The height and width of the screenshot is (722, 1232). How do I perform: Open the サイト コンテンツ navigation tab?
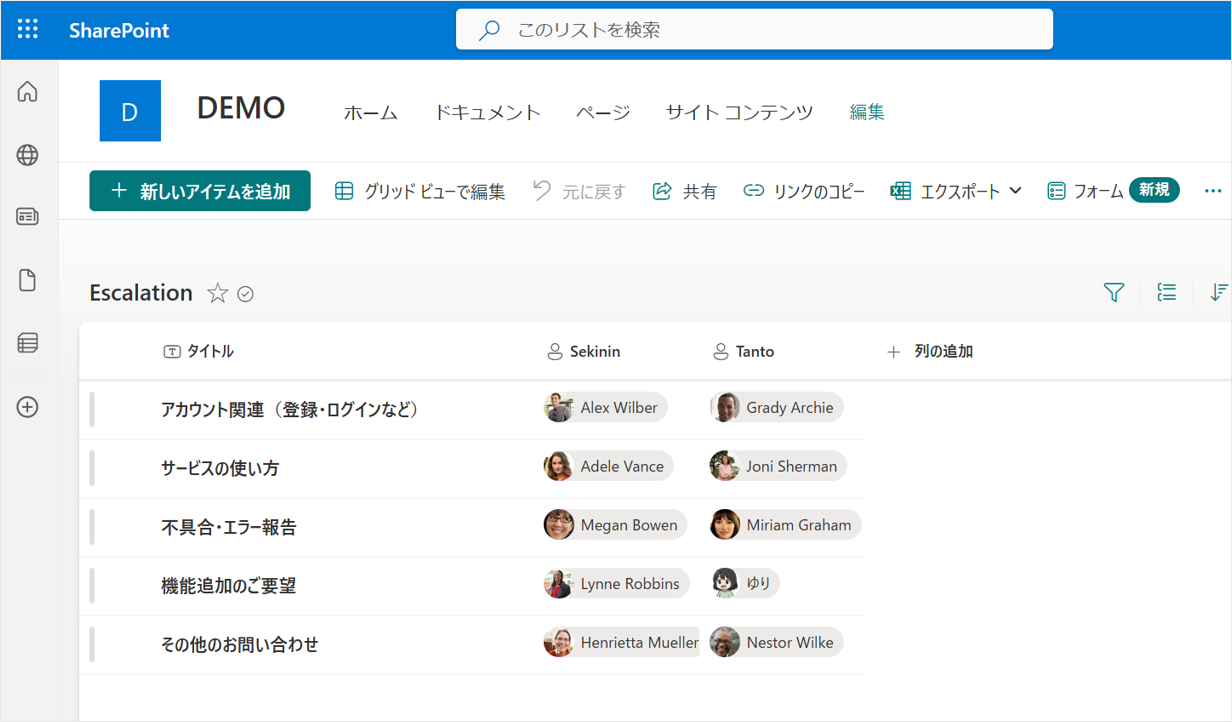click(x=739, y=112)
